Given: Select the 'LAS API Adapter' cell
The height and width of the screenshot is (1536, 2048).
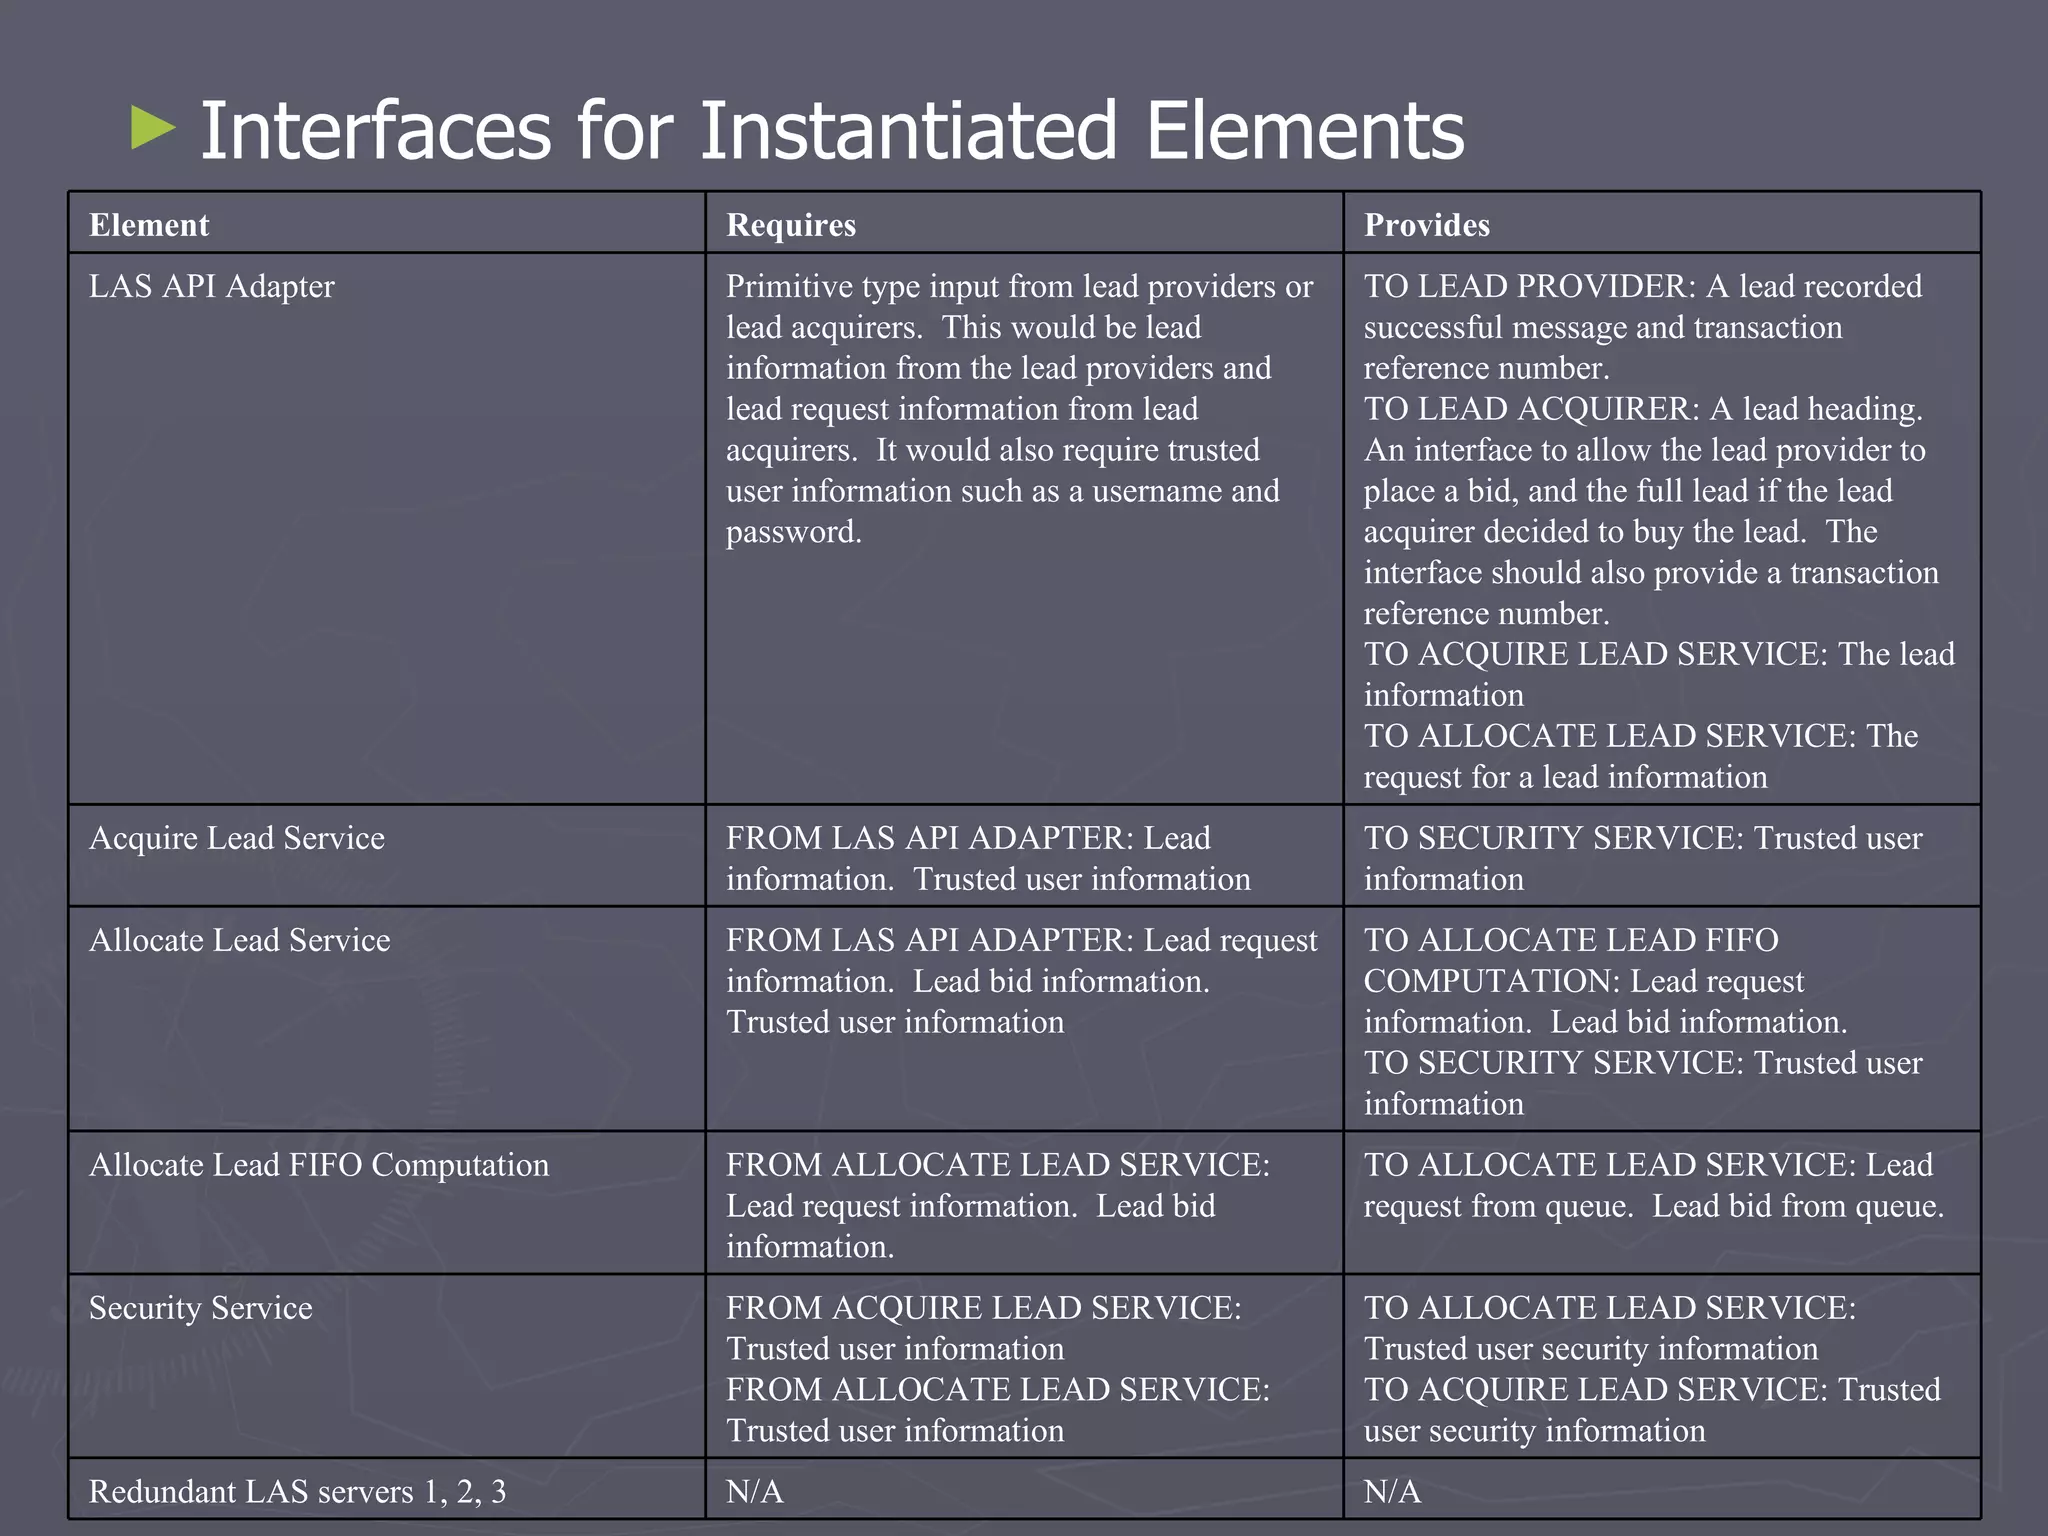Looking at the screenshot, I should 387,529.
